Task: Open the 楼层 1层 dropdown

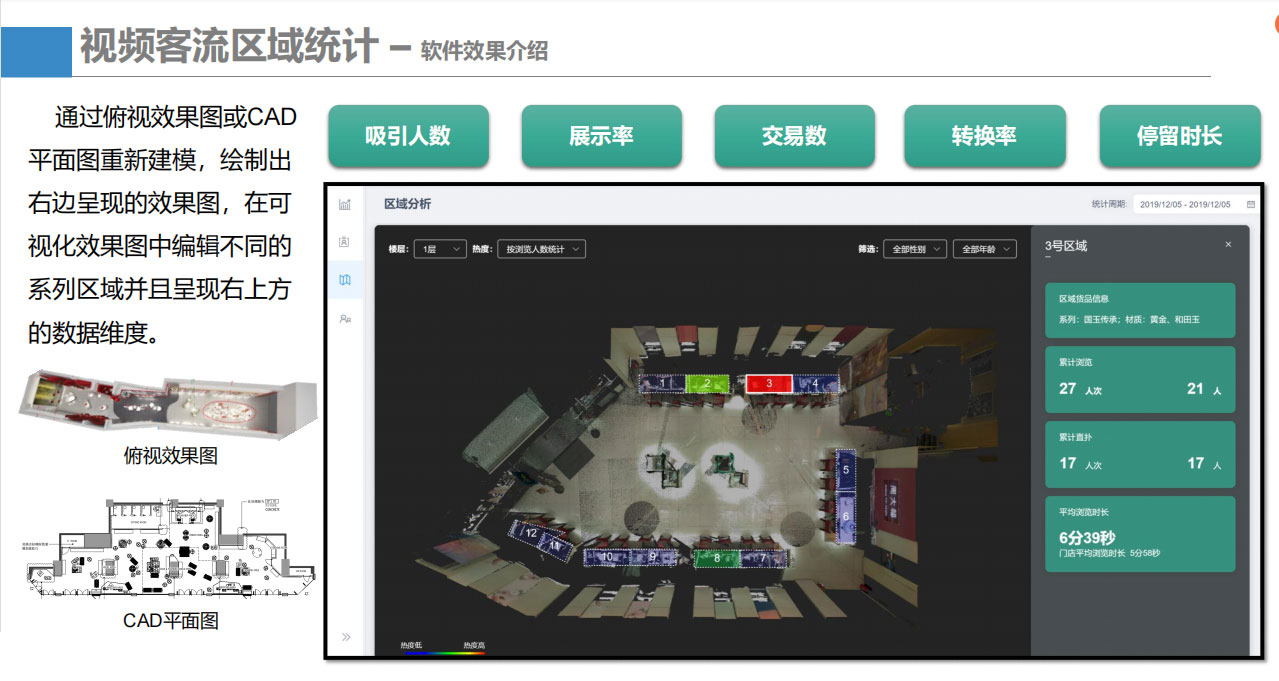Action: 440,249
